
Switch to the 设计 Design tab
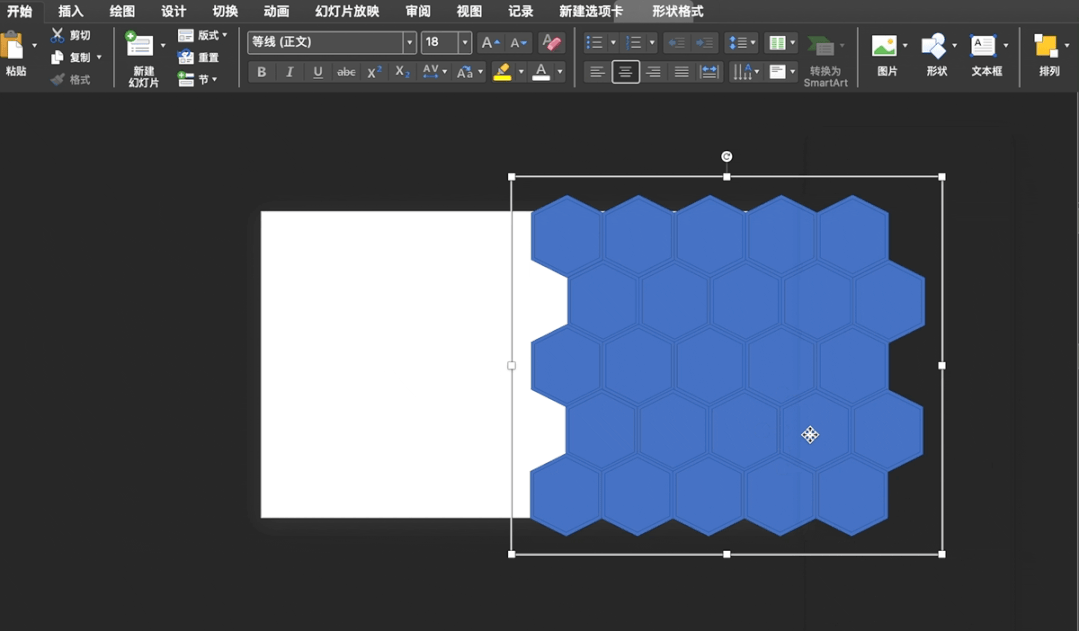pyautogui.click(x=173, y=11)
